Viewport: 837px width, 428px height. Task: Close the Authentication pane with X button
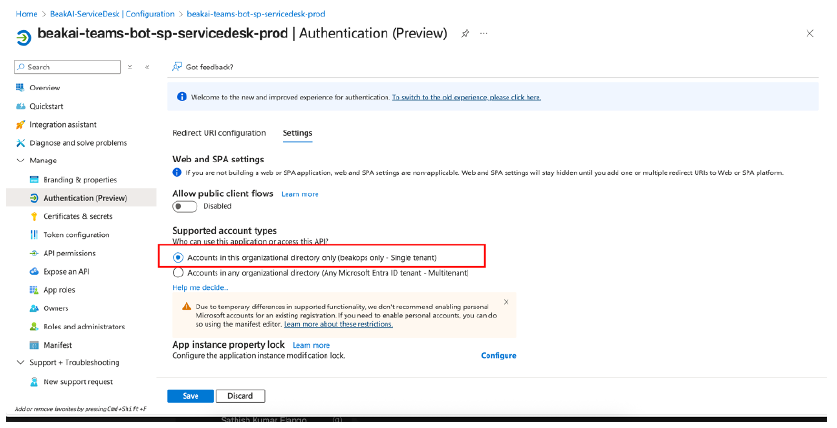(810, 34)
